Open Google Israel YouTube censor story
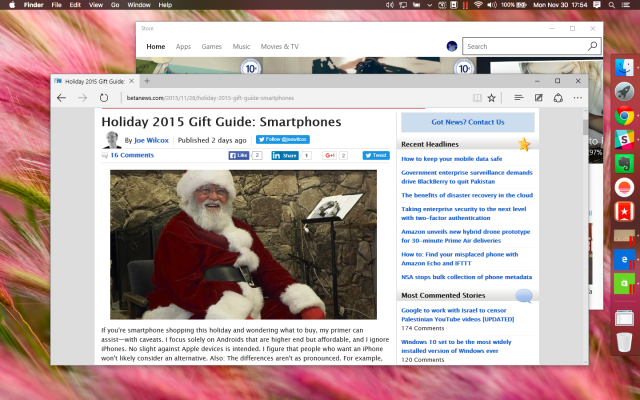 tap(458, 315)
